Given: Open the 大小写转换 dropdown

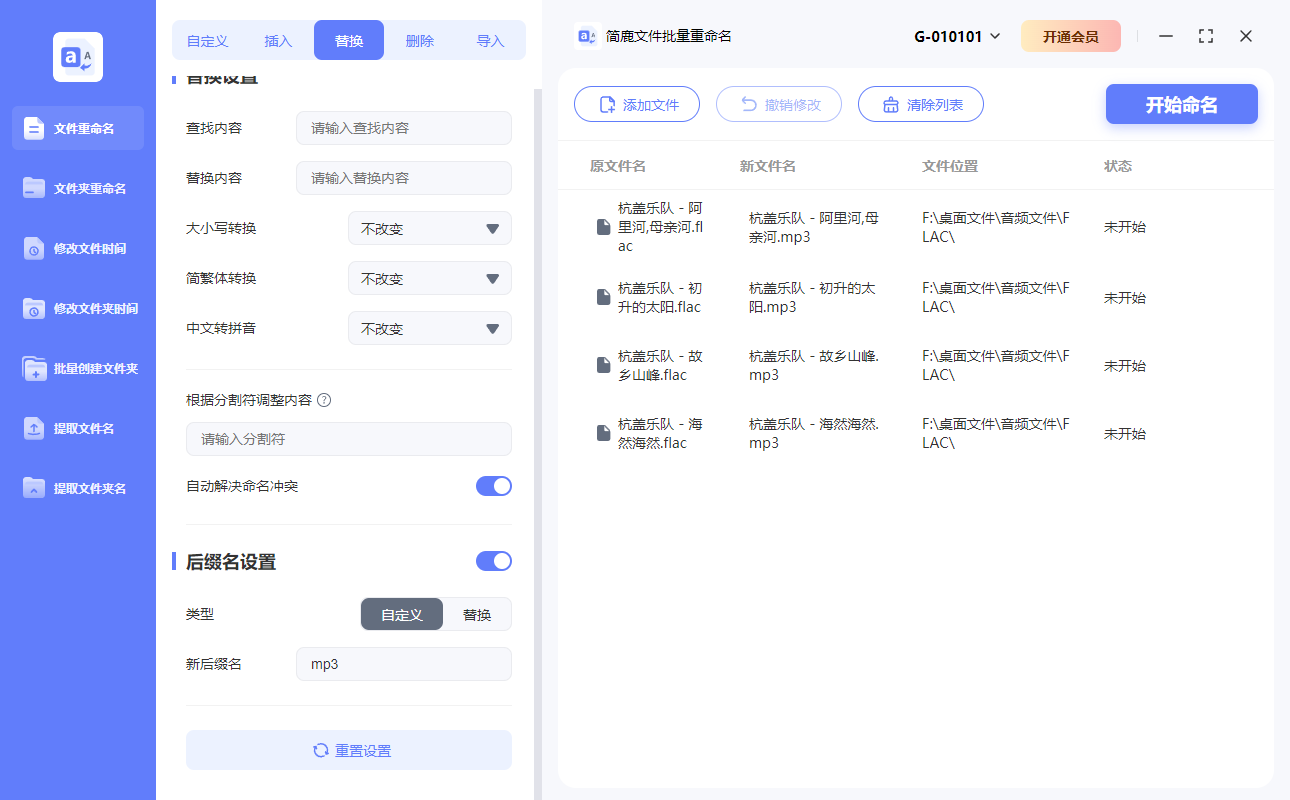Looking at the screenshot, I should (429, 228).
